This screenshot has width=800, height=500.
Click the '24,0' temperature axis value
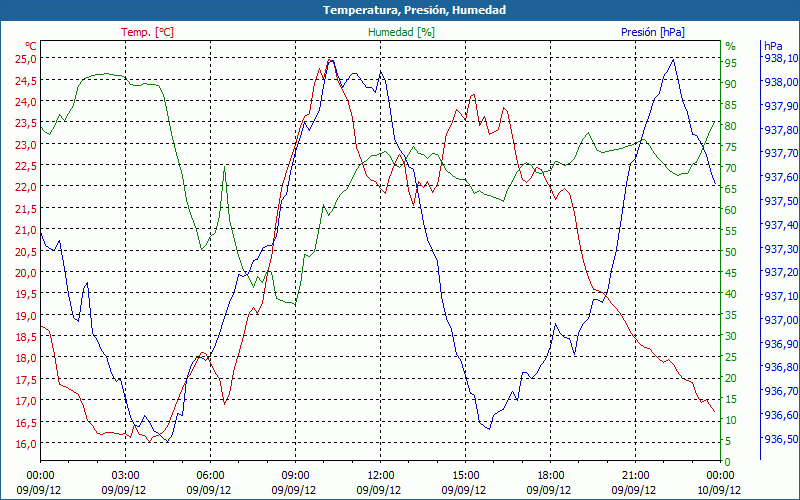point(25,102)
